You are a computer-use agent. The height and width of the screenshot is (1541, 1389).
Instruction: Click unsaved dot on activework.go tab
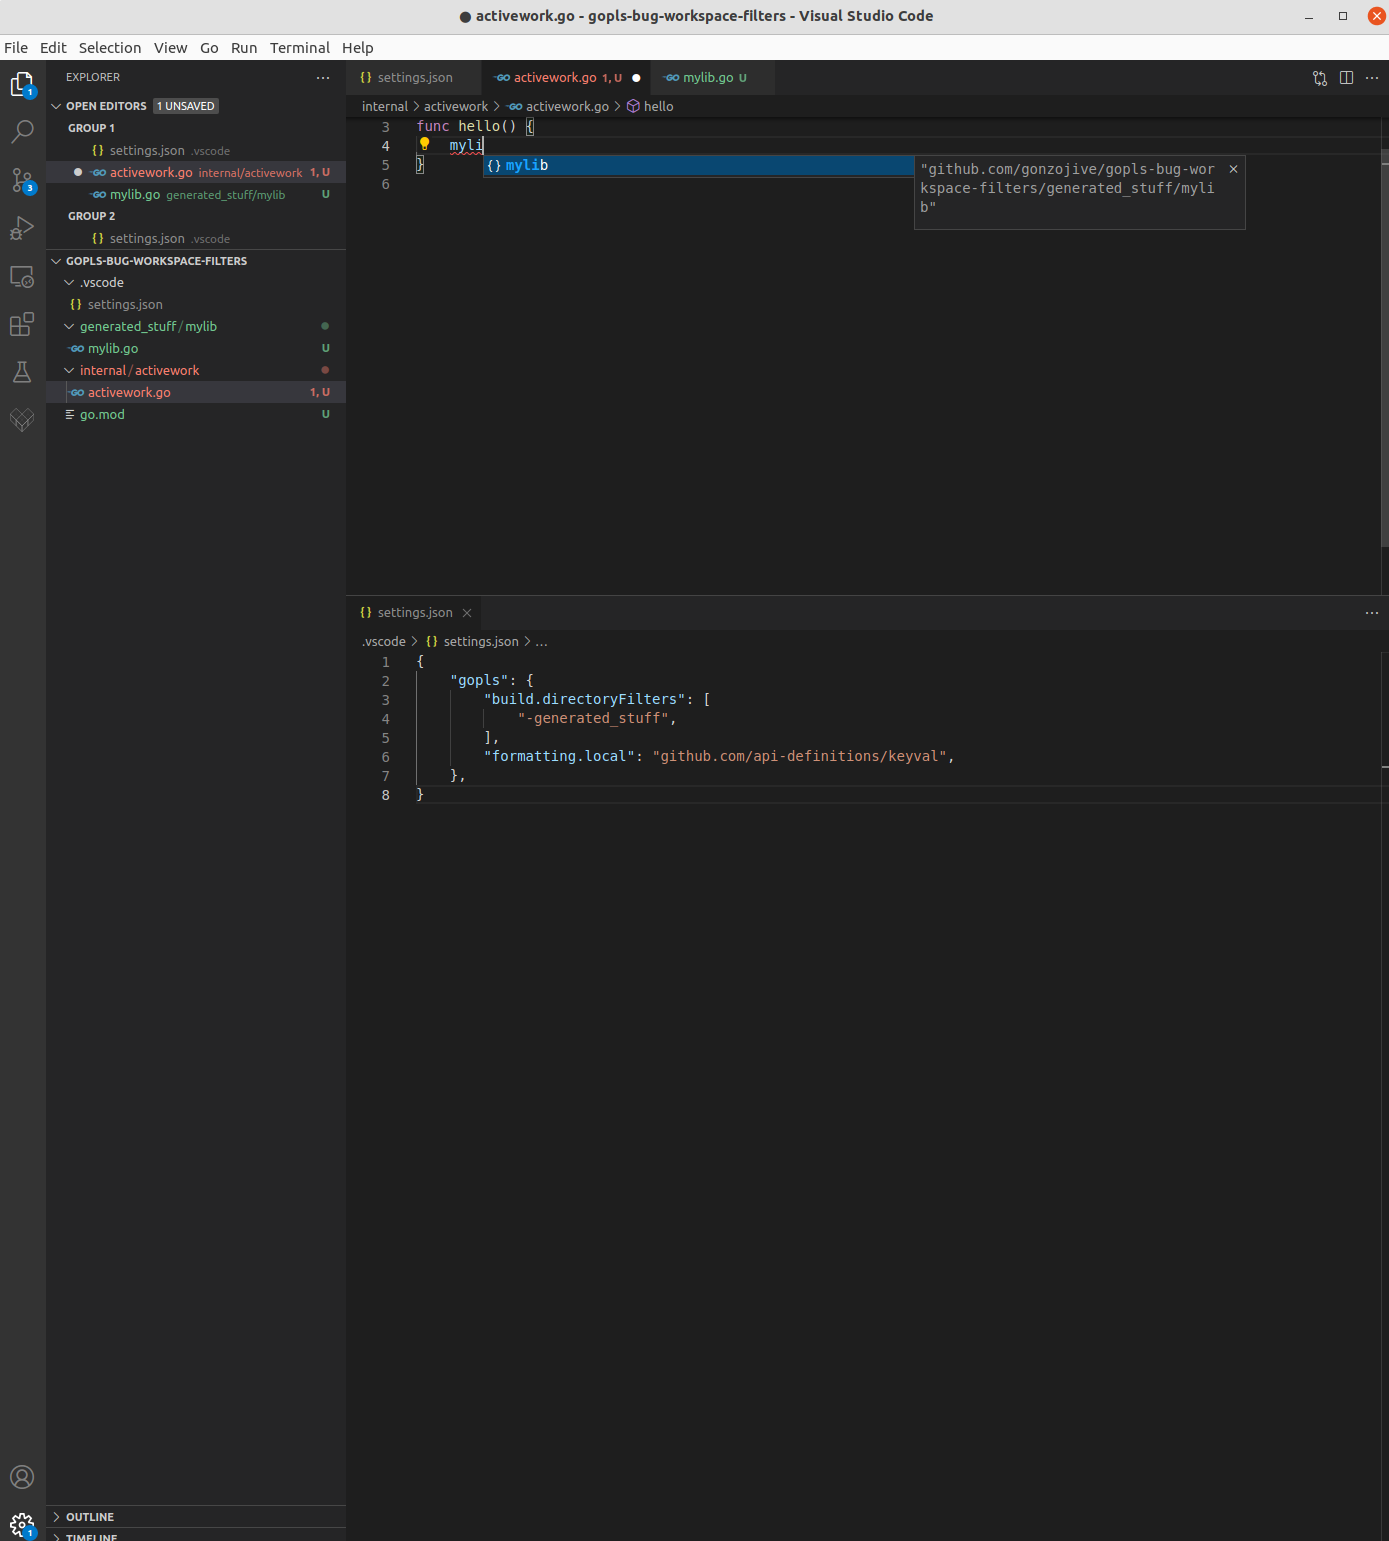(636, 77)
